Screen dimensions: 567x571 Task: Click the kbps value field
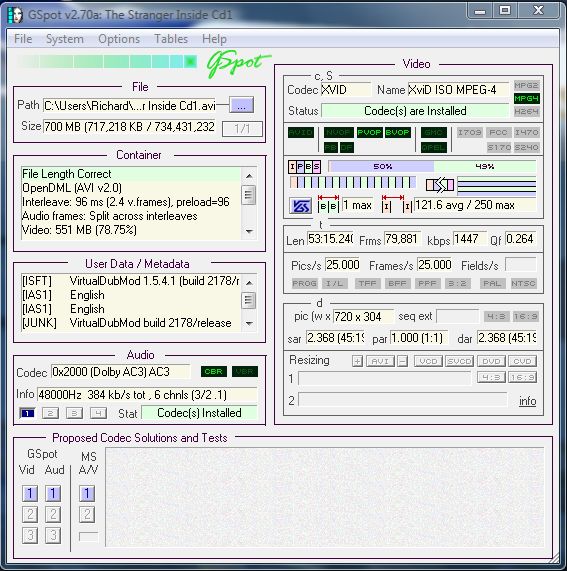point(469,239)
